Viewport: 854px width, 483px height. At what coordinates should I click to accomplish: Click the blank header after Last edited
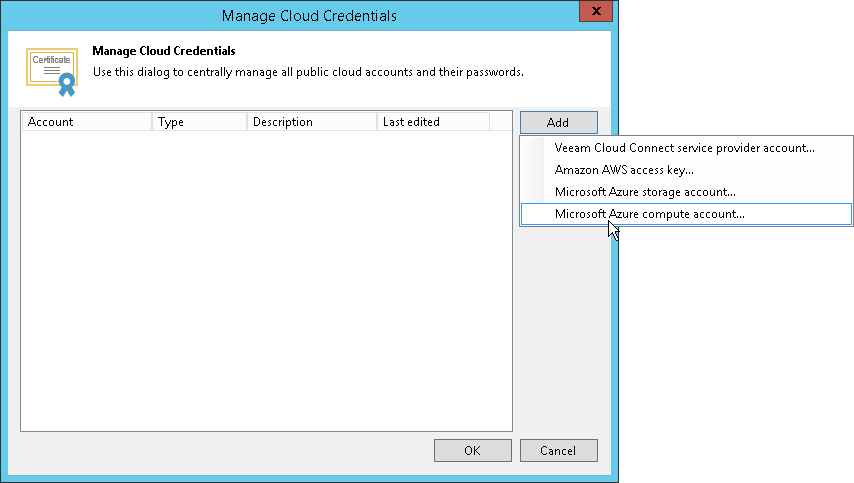[500, 122]
